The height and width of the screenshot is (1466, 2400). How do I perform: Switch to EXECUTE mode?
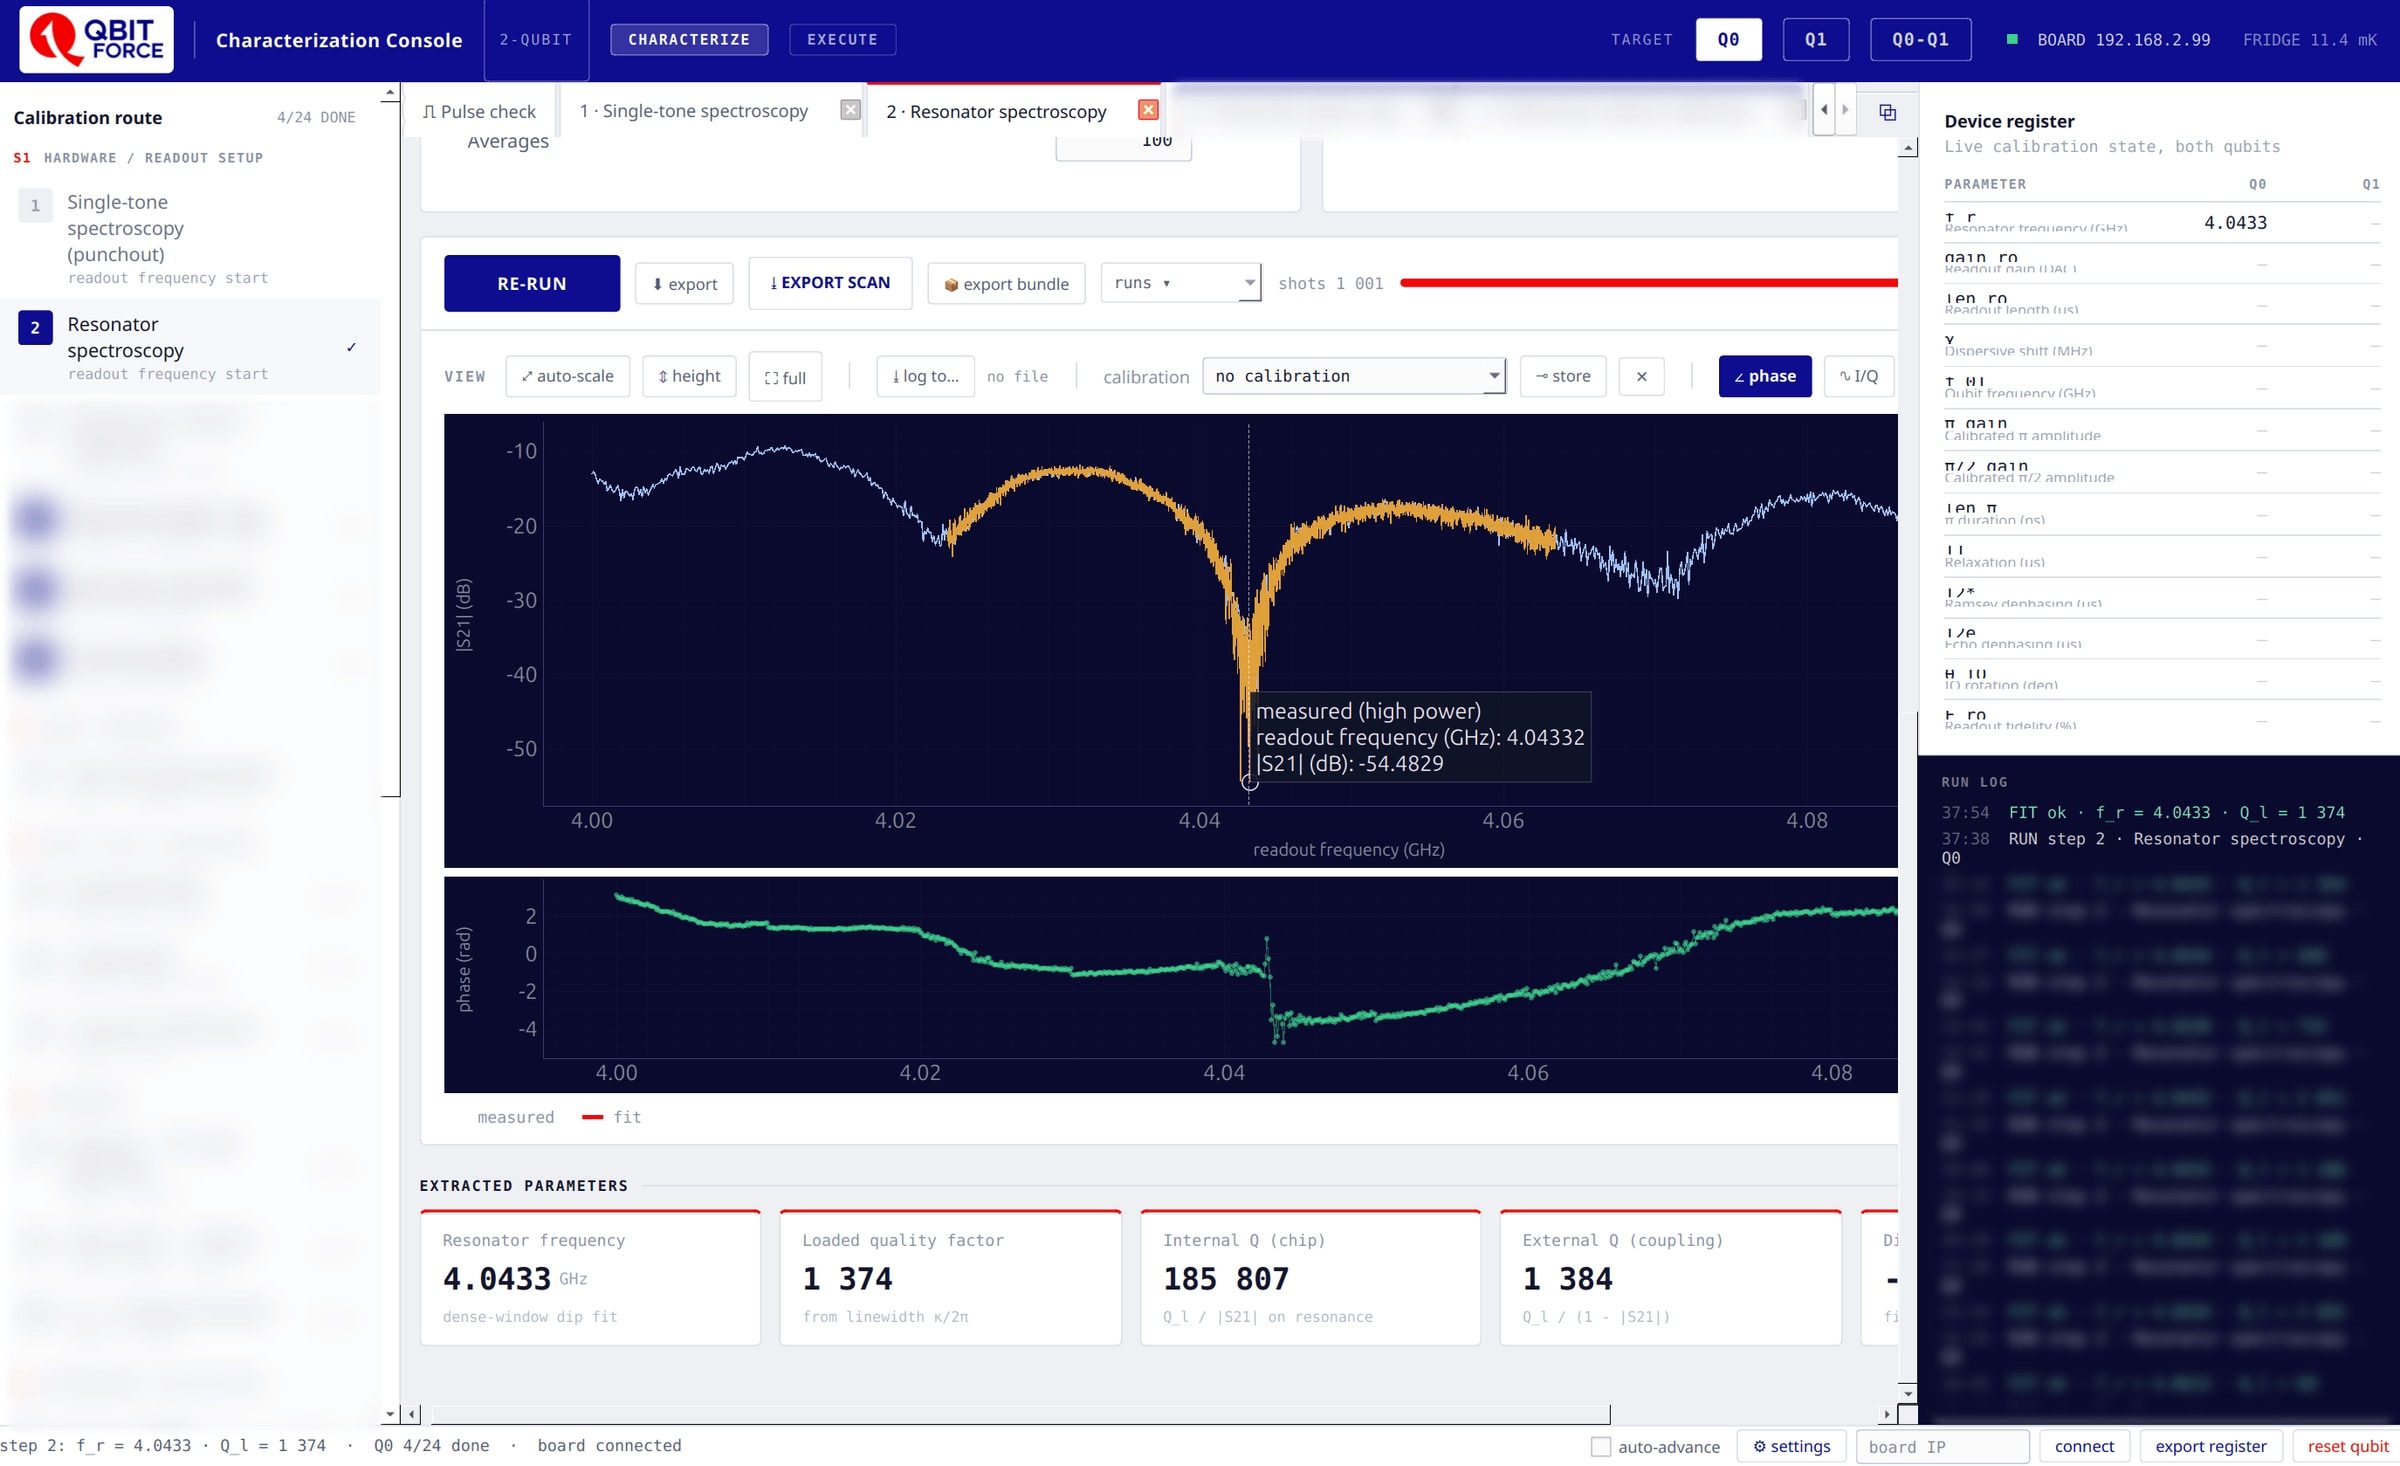click(842, 40)
